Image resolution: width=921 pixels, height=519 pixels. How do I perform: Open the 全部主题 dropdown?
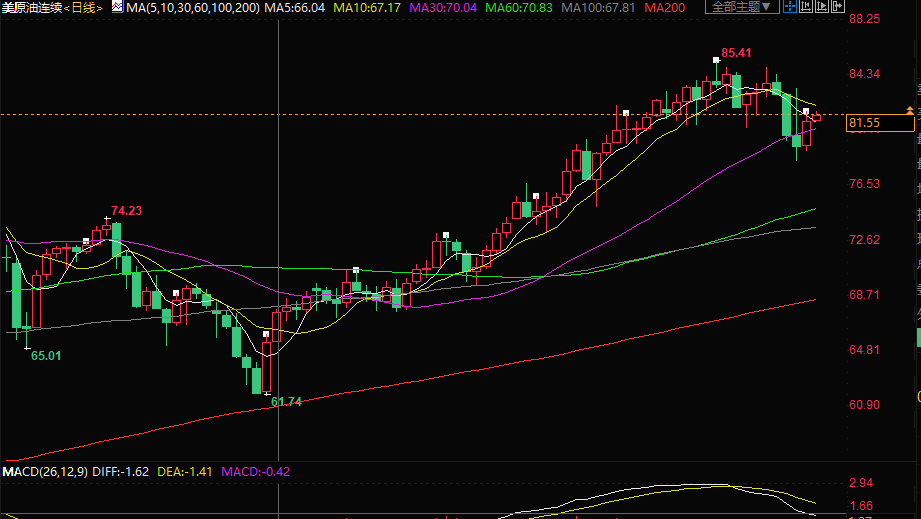[742, 7]
